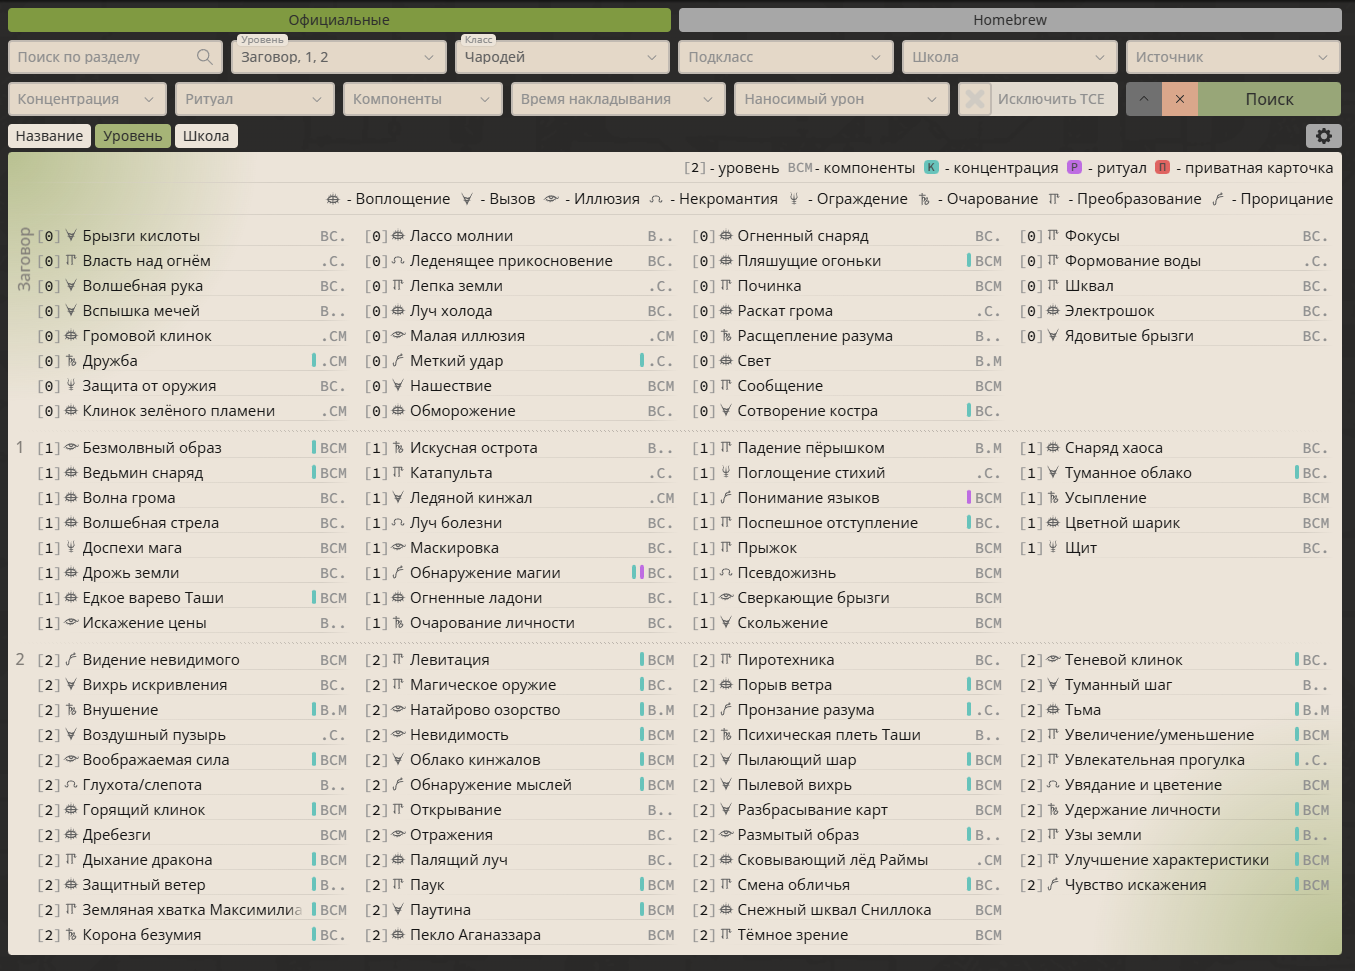Switch to the Homebrew tab
The height and width of the screenshot is (971, 1355).
(1009, 20)
